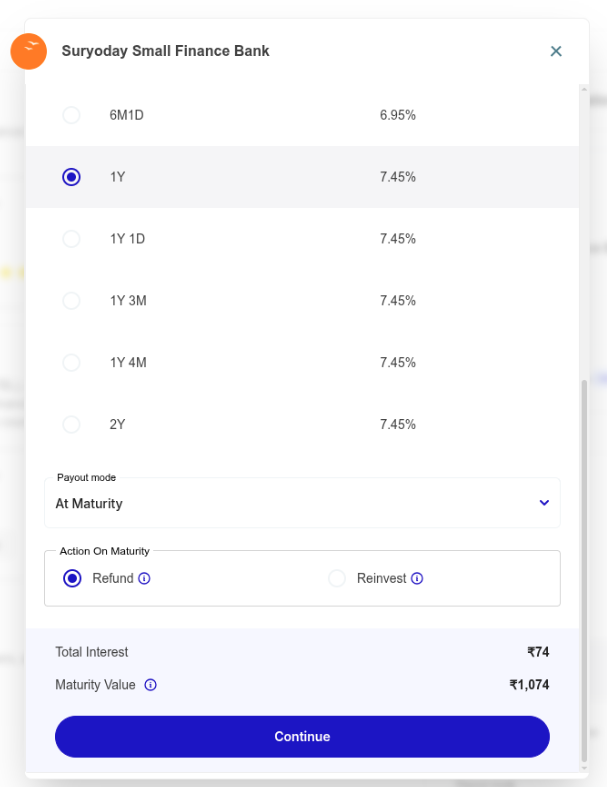Screen dimensions: 607x787
Task: Click the Maturity Value label
Action: [95, 685]
